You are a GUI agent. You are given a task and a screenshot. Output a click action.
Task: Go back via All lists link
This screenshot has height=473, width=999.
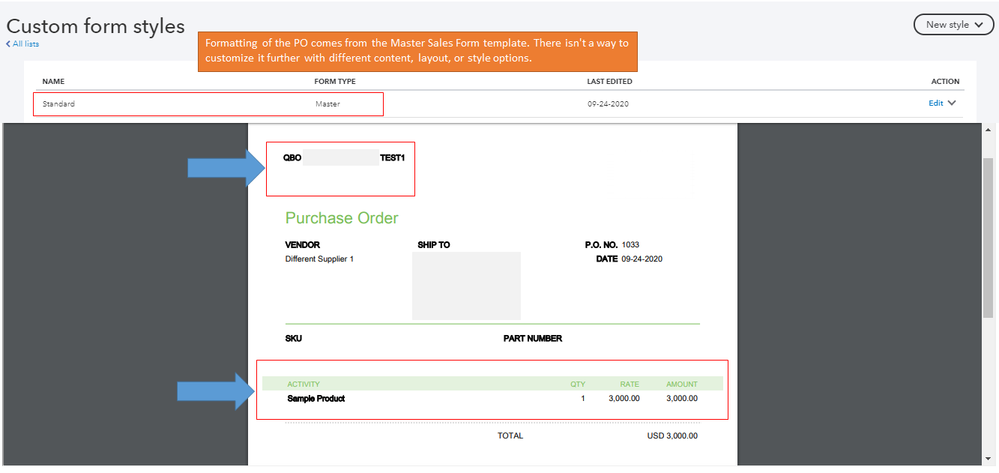[23, 44]
